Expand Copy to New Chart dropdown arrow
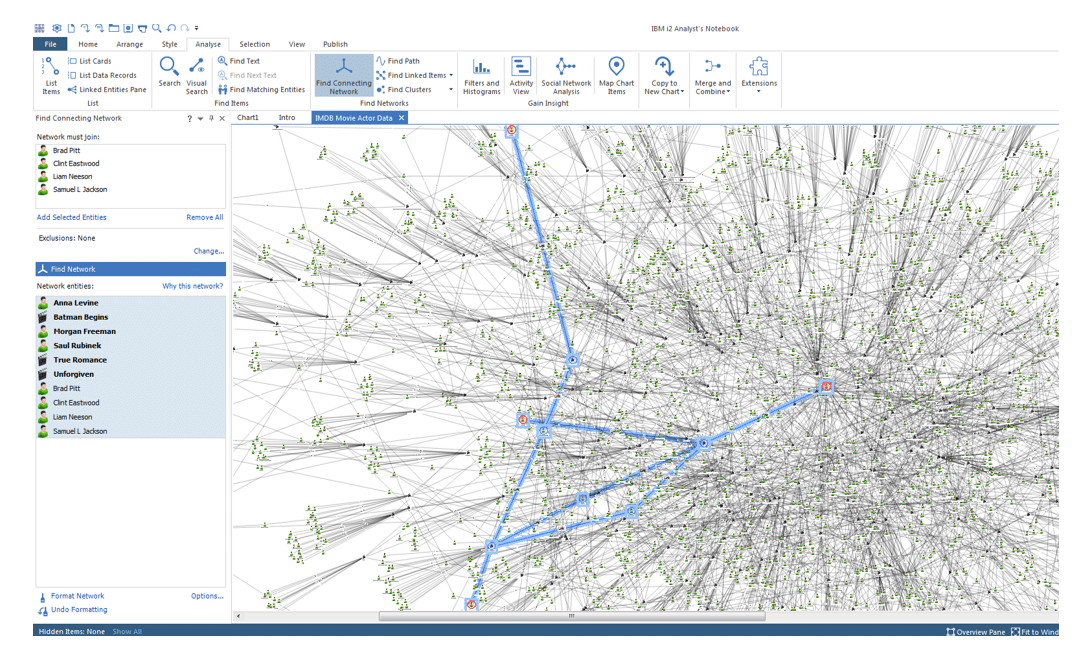1087x655 pixels. point(682,91)
